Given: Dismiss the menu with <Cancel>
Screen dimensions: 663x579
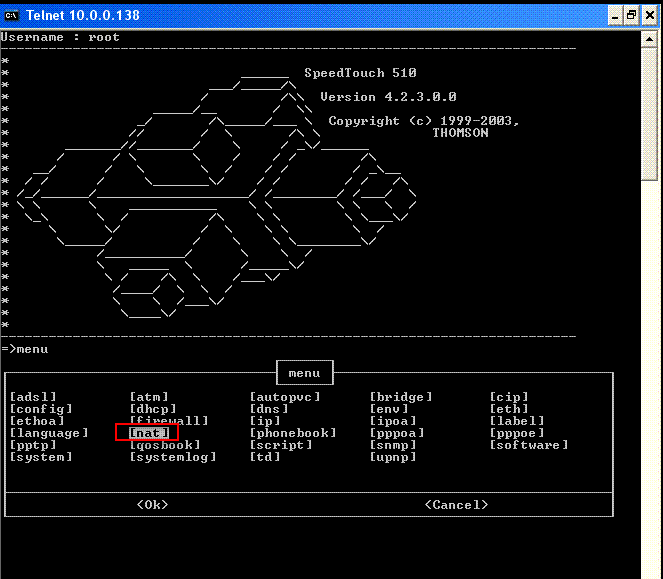Looking at the screenshot, I should [456, 505].
